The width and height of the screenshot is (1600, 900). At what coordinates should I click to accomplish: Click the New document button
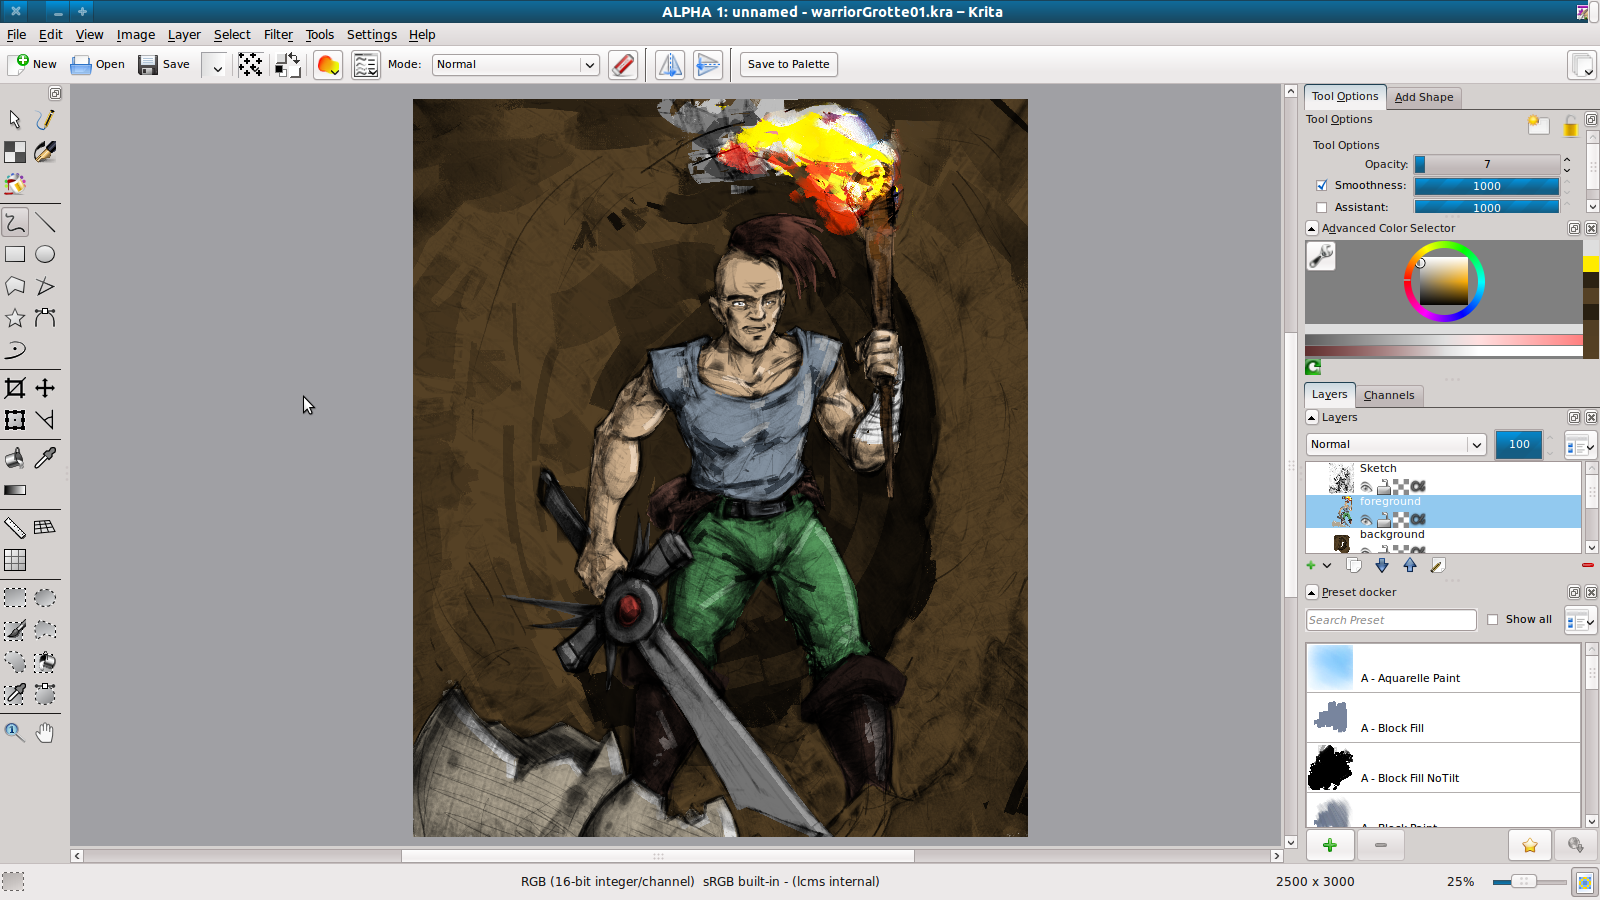coord(33,65)
